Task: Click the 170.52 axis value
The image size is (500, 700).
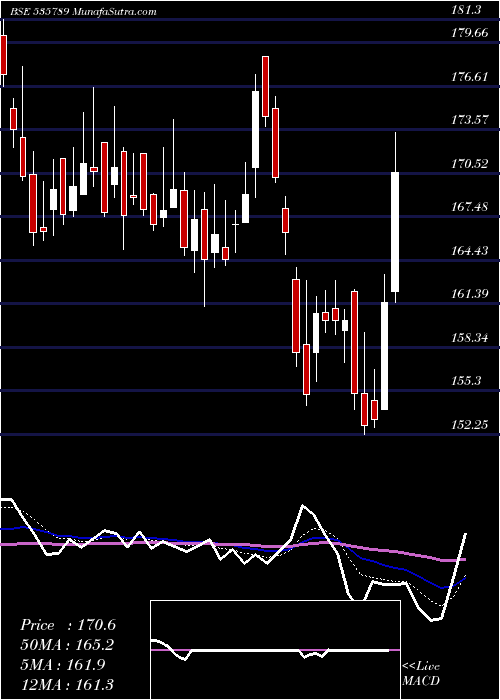Action: click(x=469, y=164)
